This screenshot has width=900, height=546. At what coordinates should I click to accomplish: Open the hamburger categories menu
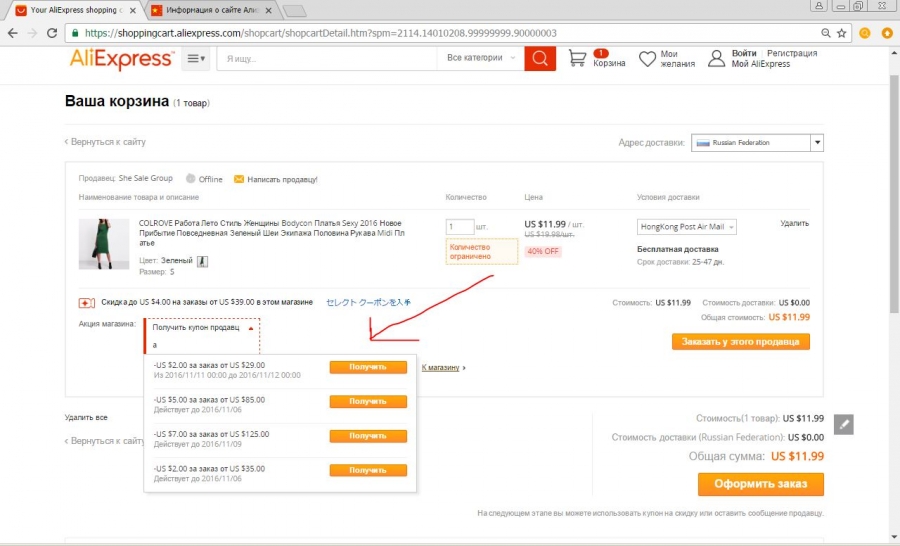[x=197, y=59]
